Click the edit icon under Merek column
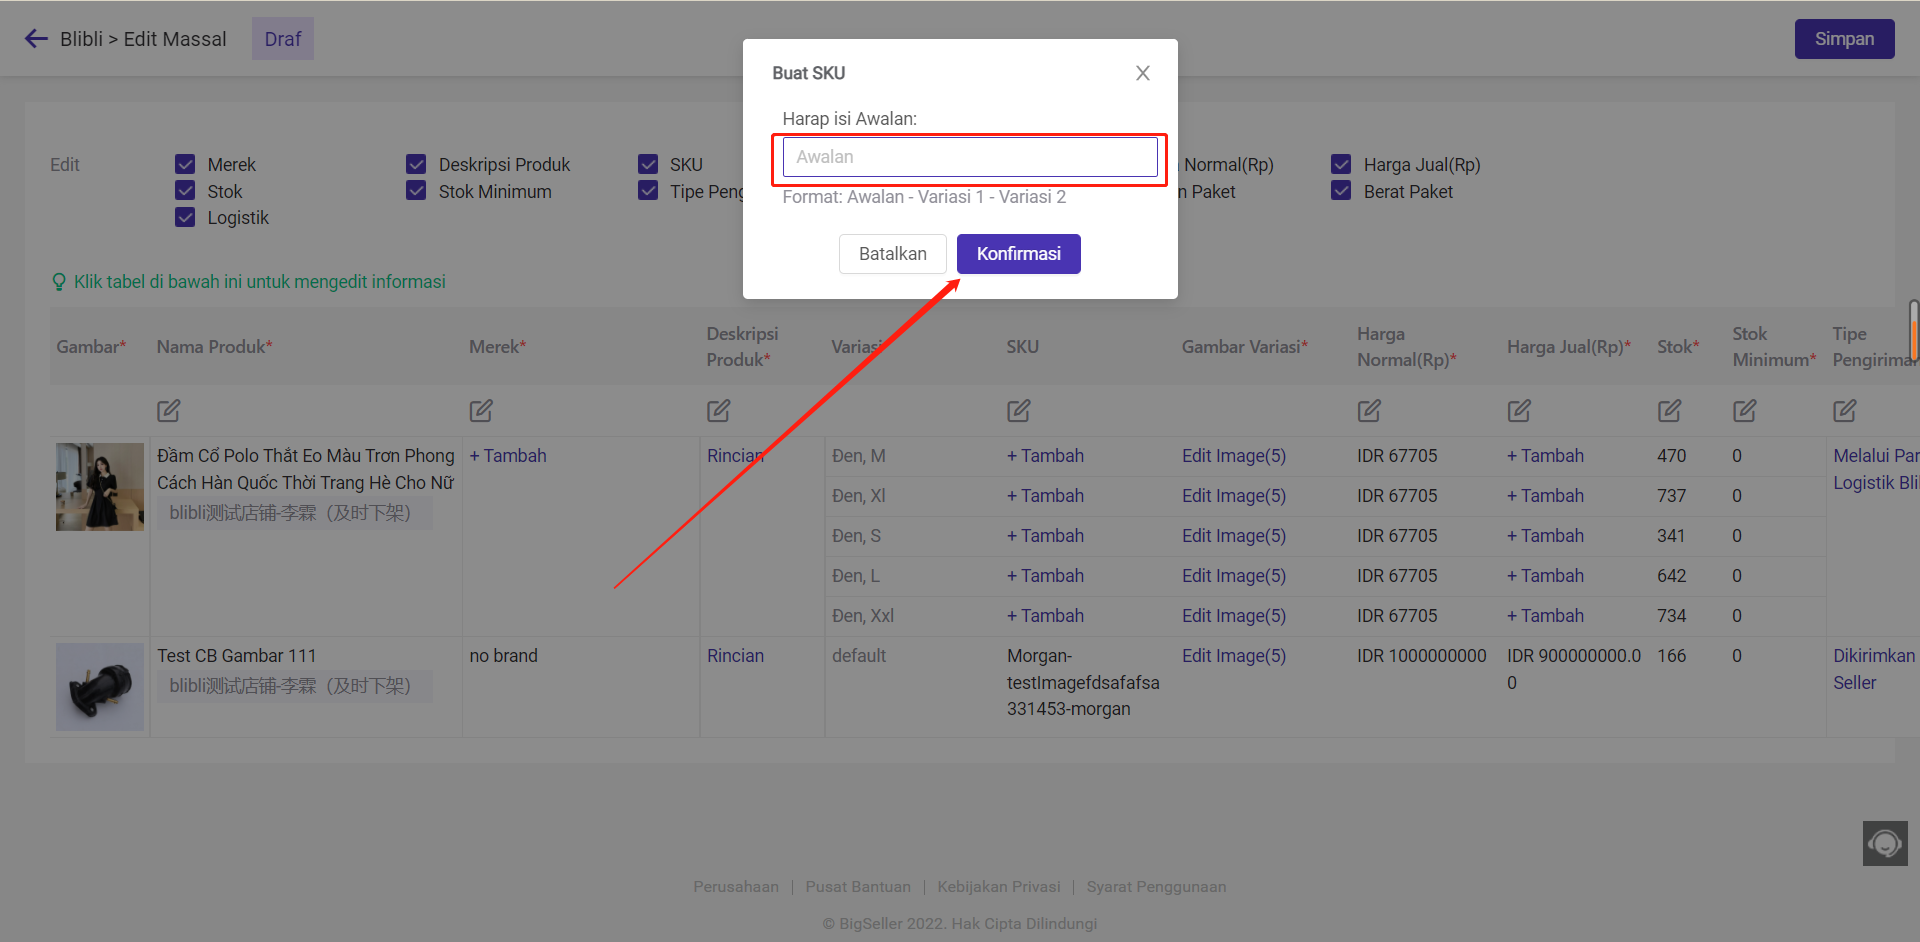 (x=481, y=411)
